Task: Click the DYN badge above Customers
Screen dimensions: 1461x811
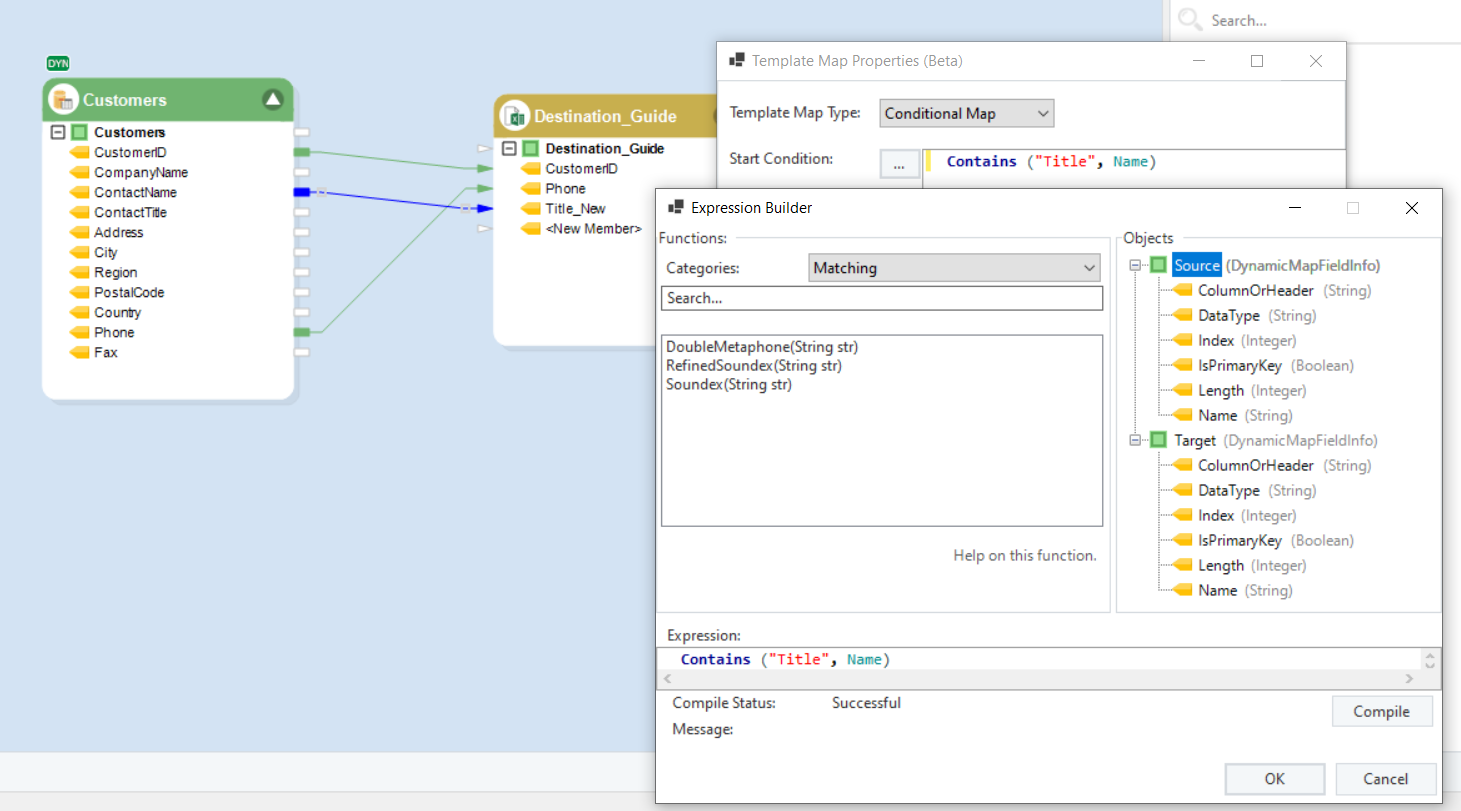Action: [58, 63]
